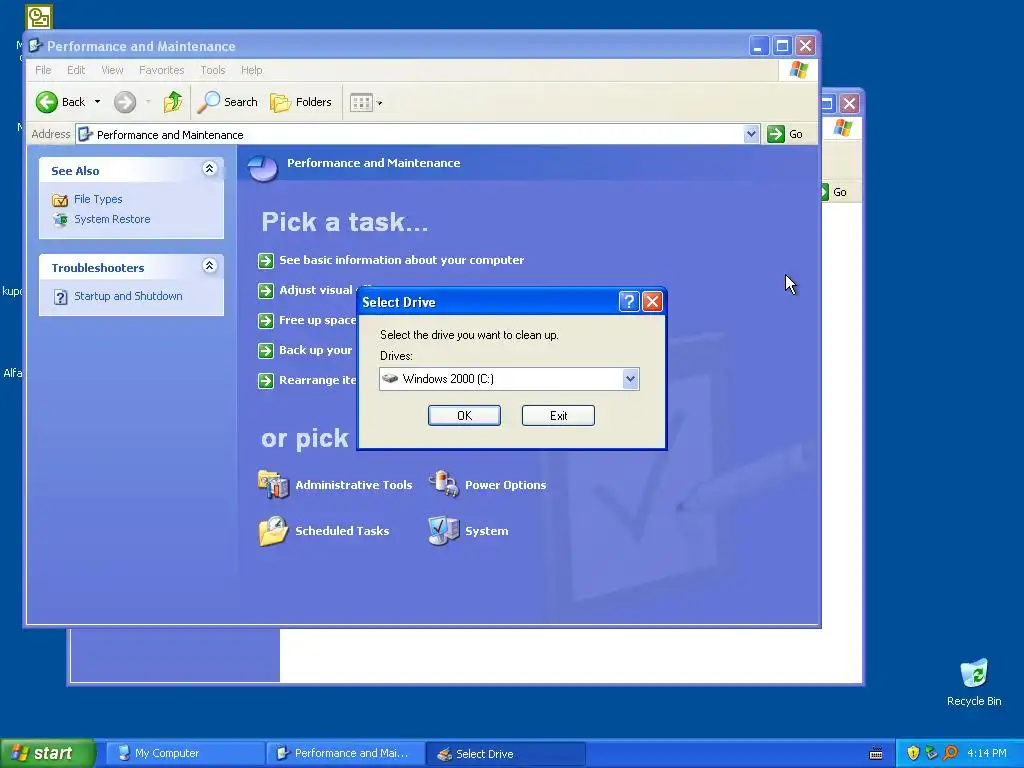Click arrow icon beside See basic information
The height and width of the screenshot is (768, 1024).
pyautogui.click(x=266, y=261)
